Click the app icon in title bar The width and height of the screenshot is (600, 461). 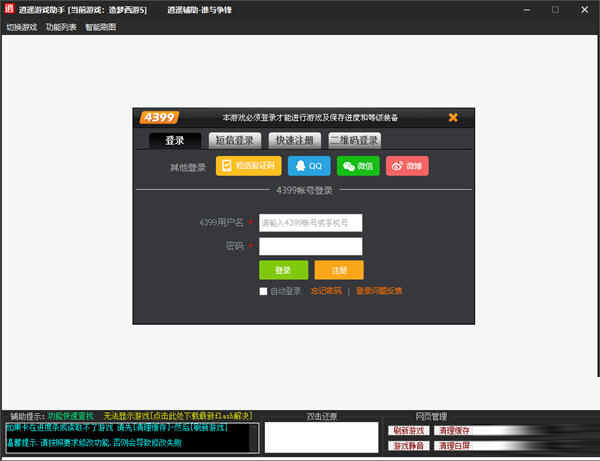(x=9, y=8)
